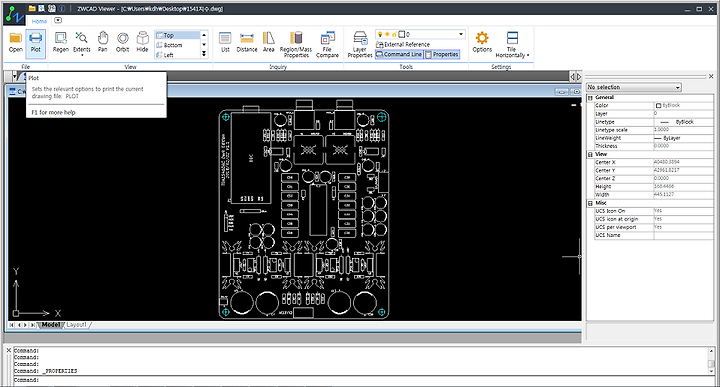Open the Options gear settings
Image resolution: width=720 pixels, height=387 pixels.
482,43
